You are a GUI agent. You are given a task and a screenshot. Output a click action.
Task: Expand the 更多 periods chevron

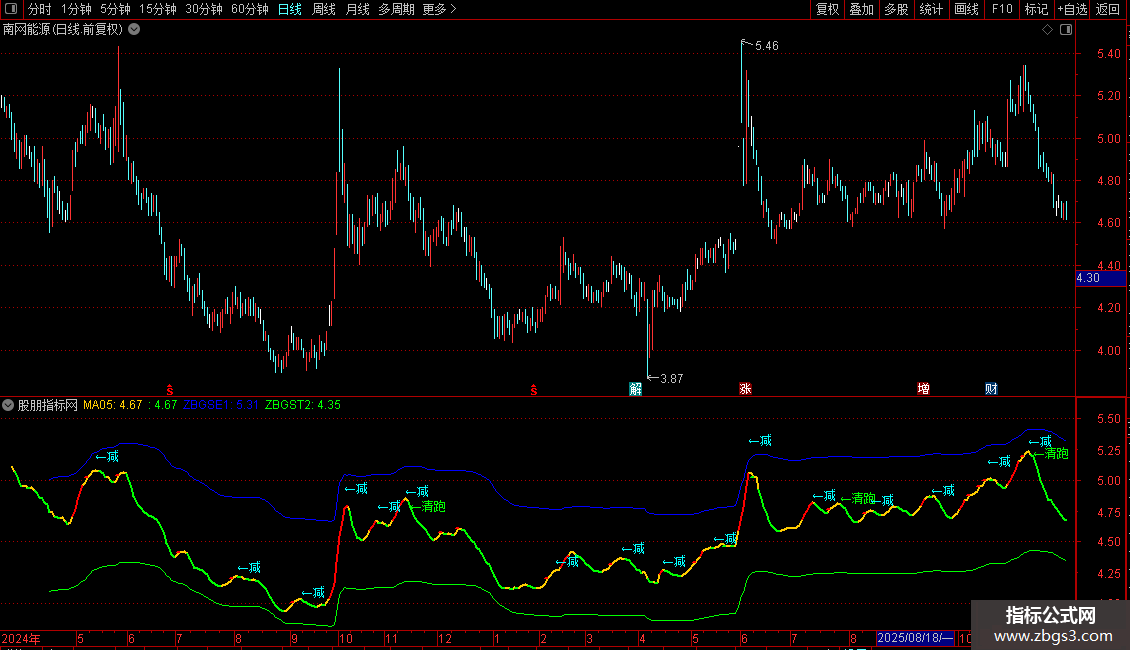point(453,9)
